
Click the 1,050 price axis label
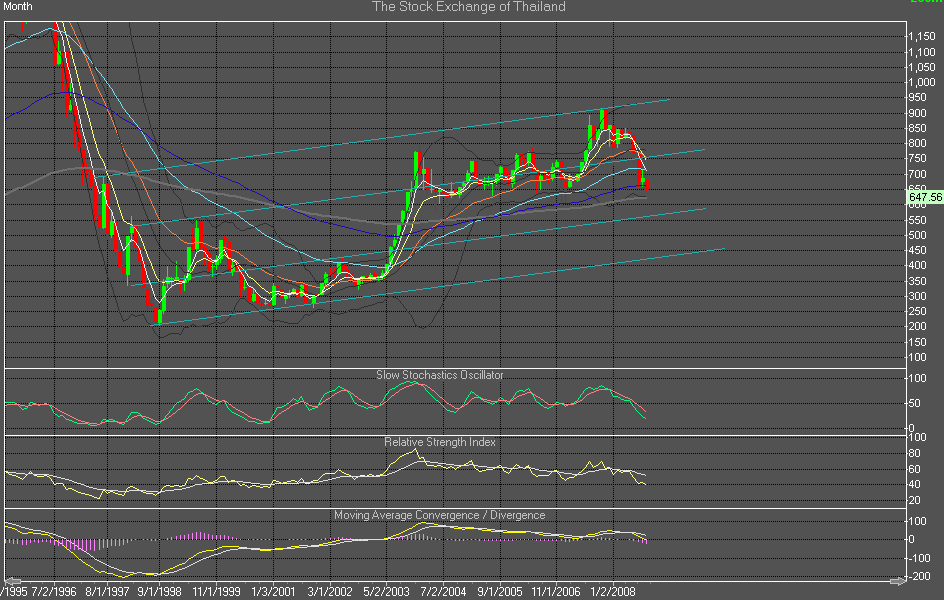(x=922, y=67)
